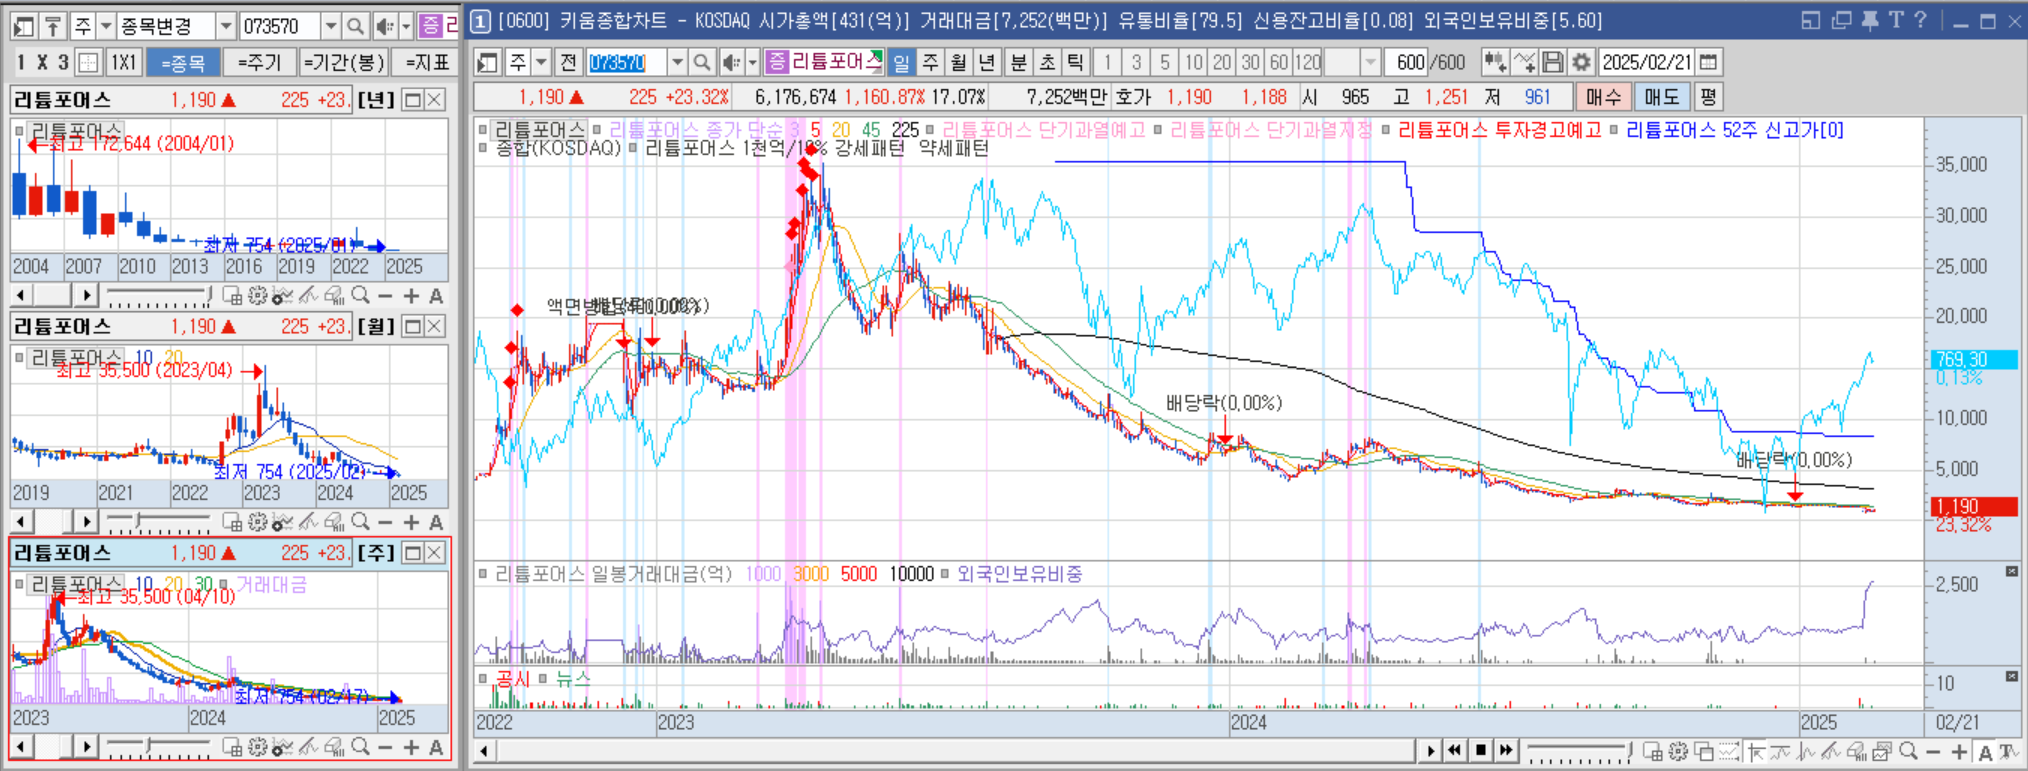The width and height of the screenshot is (2028, 771).
Task: Click the zoom magnifier in main chart bottom toolbar
Action: 1908,751
